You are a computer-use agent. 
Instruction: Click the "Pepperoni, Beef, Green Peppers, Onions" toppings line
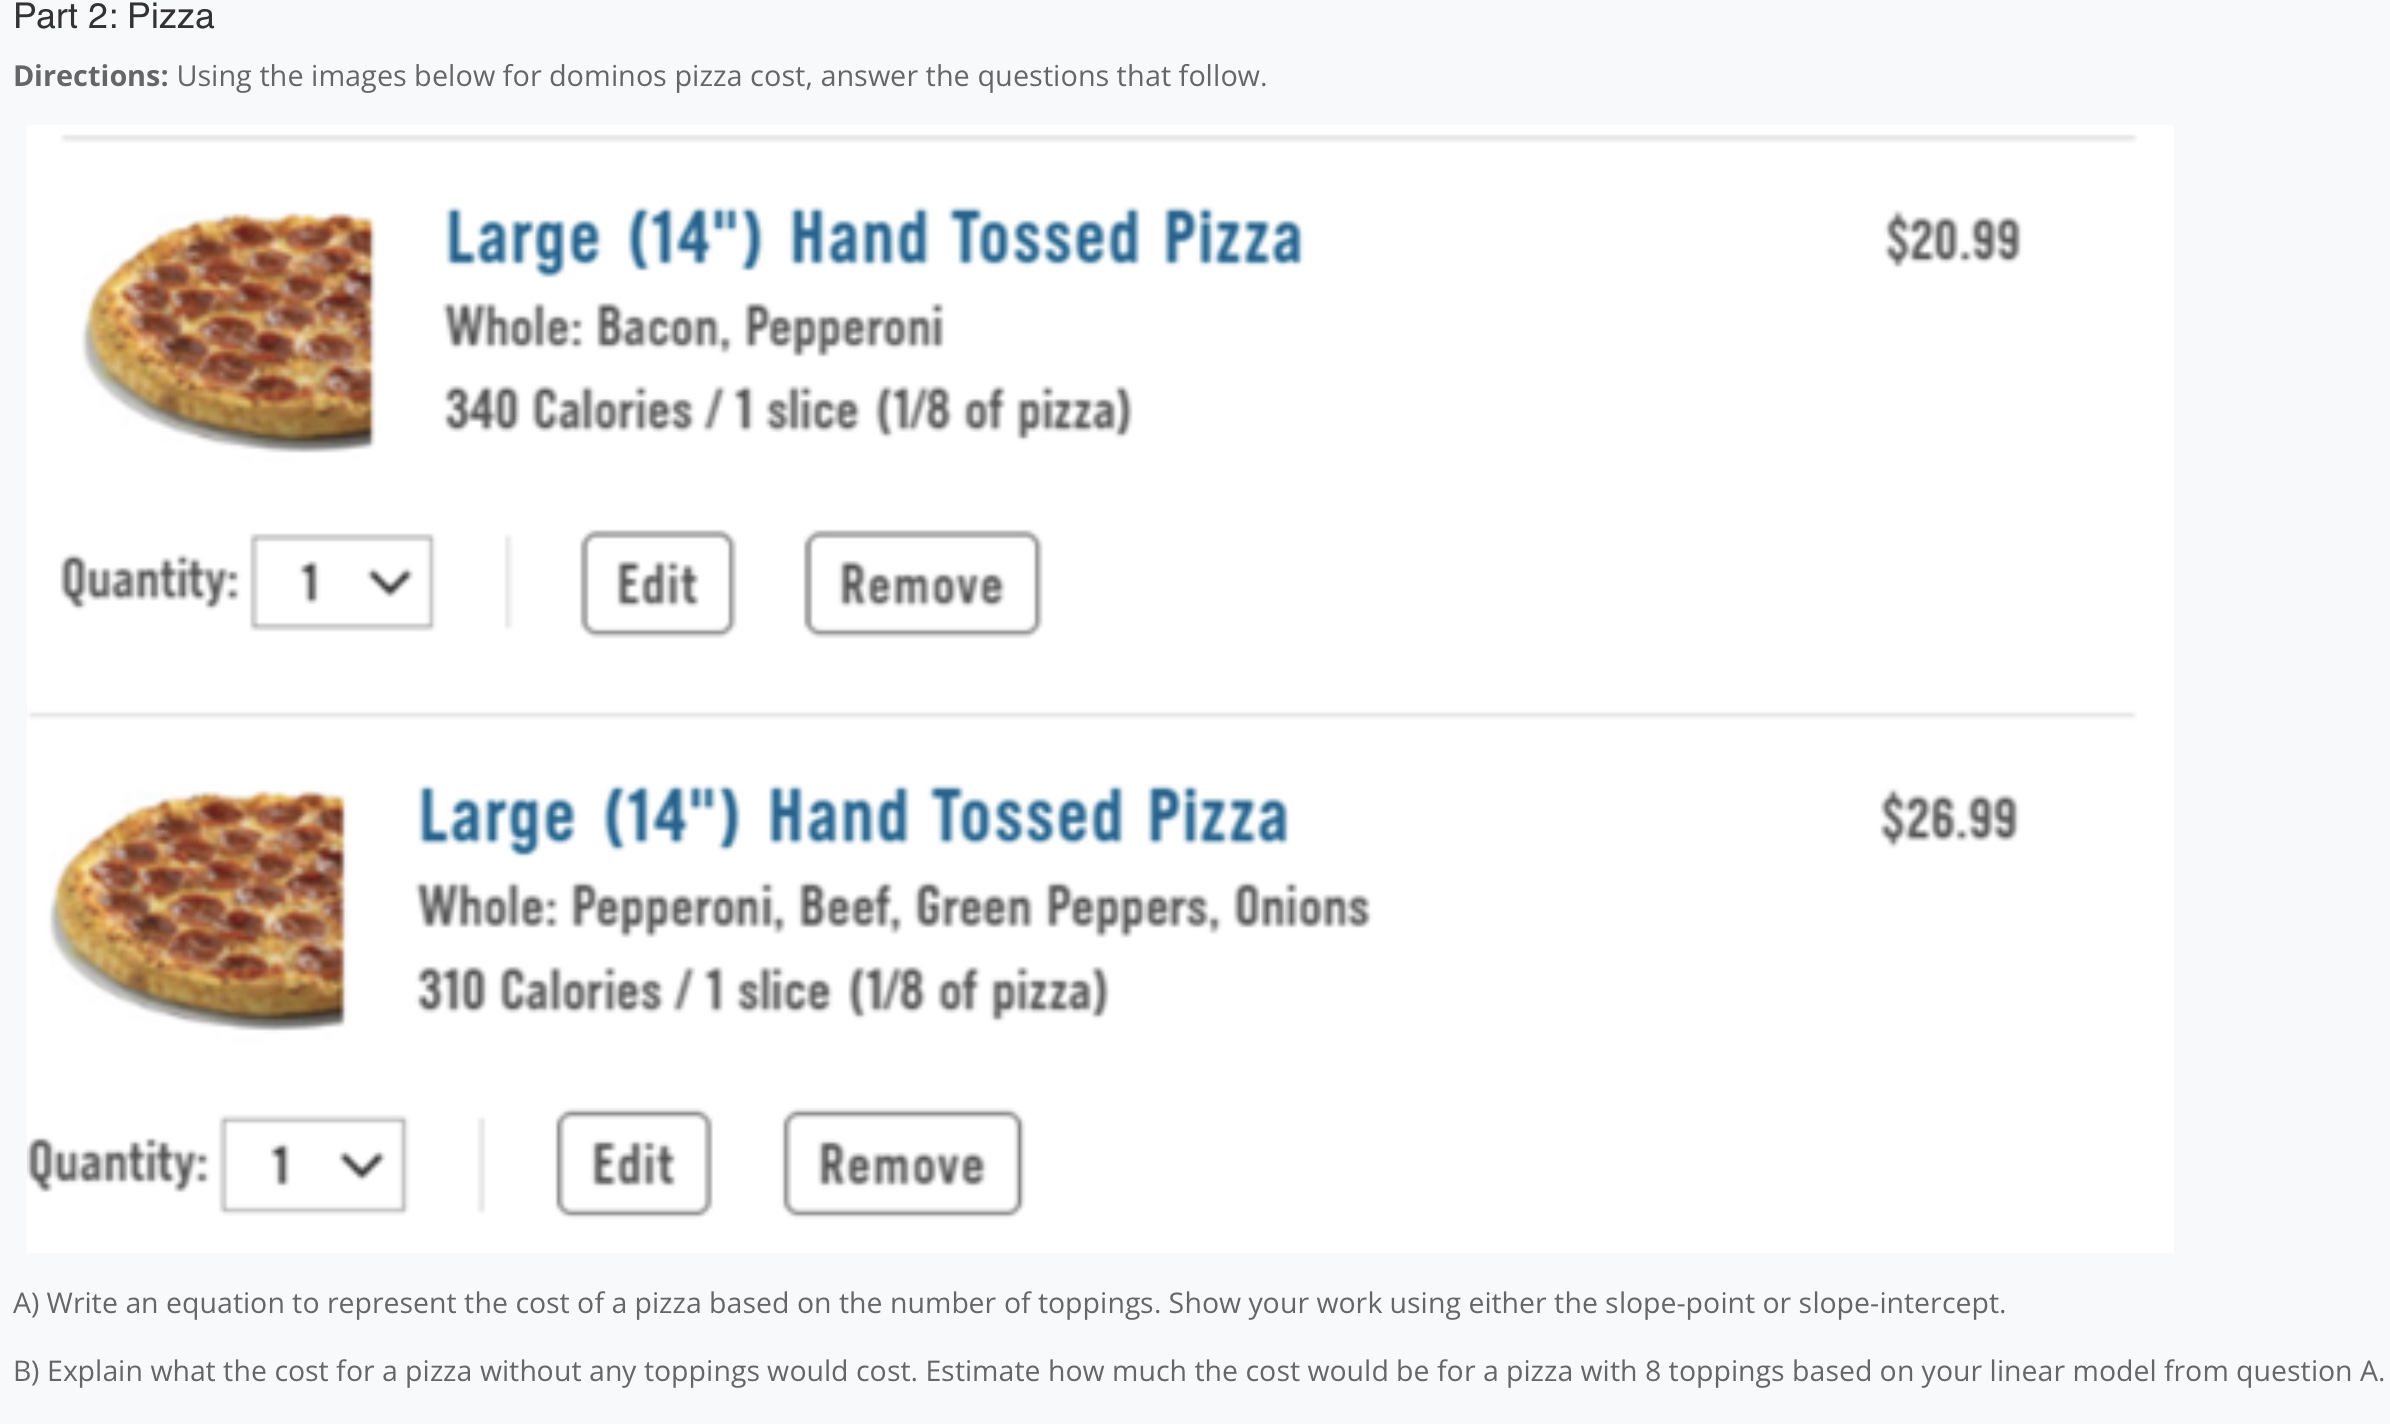point(893,907)
